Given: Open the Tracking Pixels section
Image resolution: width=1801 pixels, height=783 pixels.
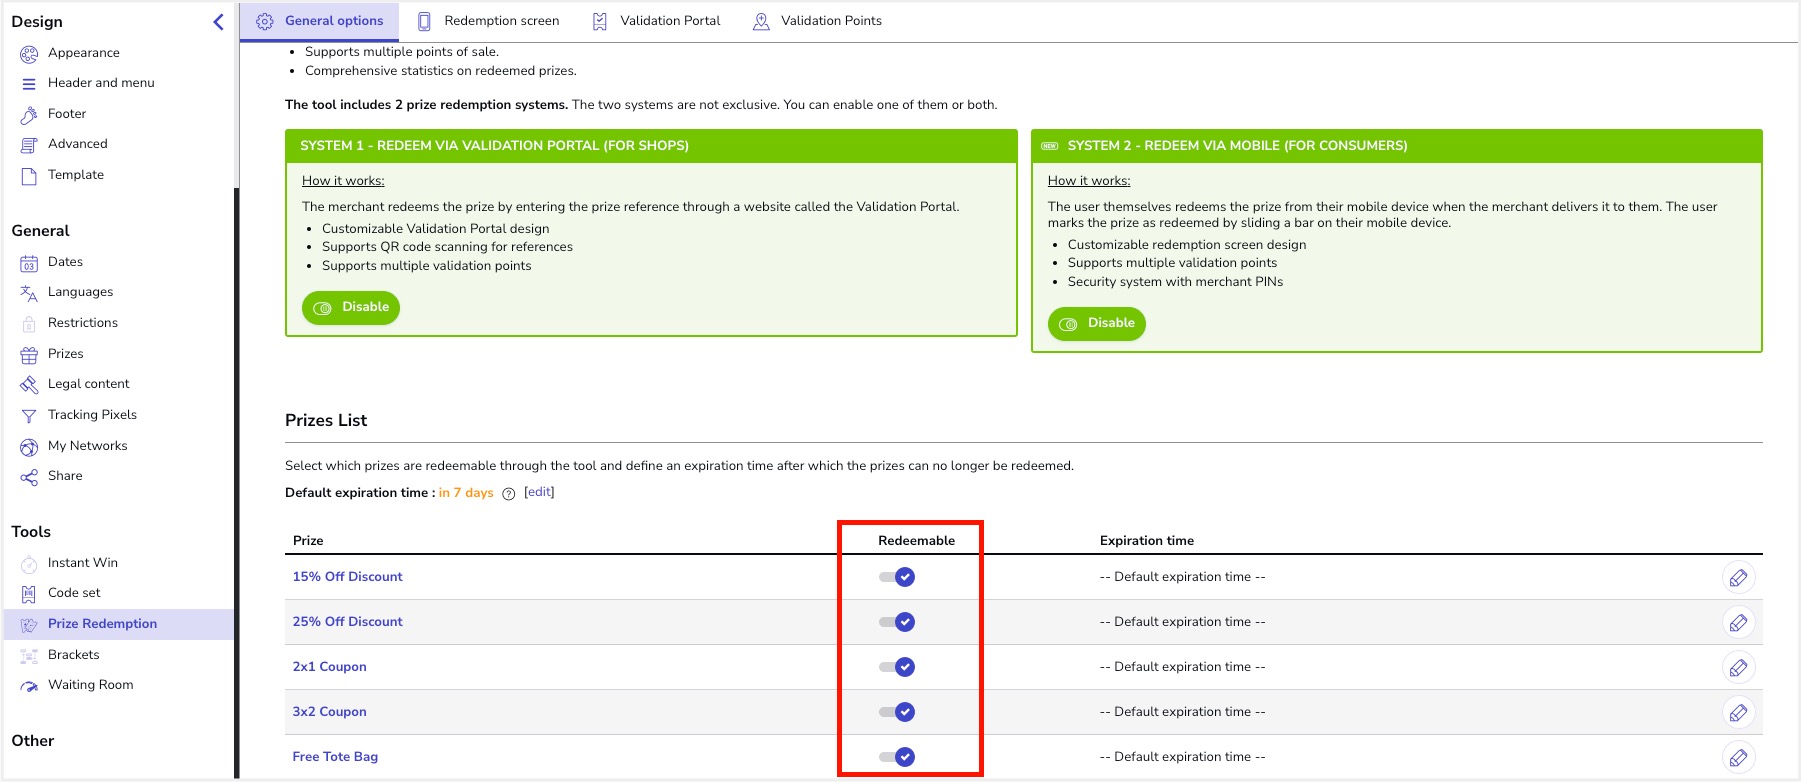Looking at the screenshot, I should point(92,415).
